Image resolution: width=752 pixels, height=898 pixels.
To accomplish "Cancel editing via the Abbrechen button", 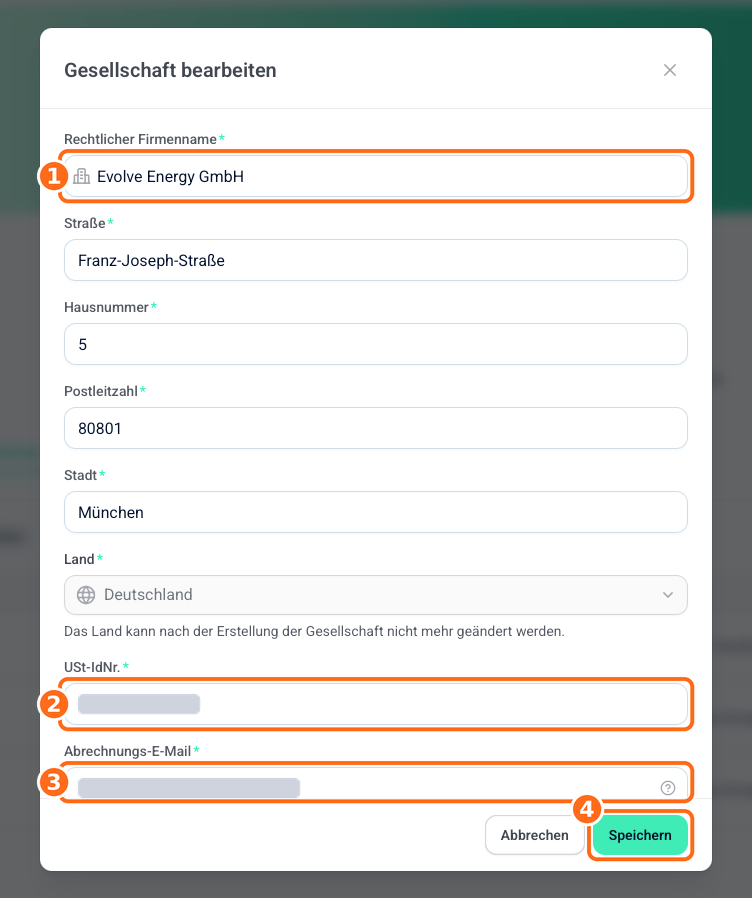I will tap(534, 835).
